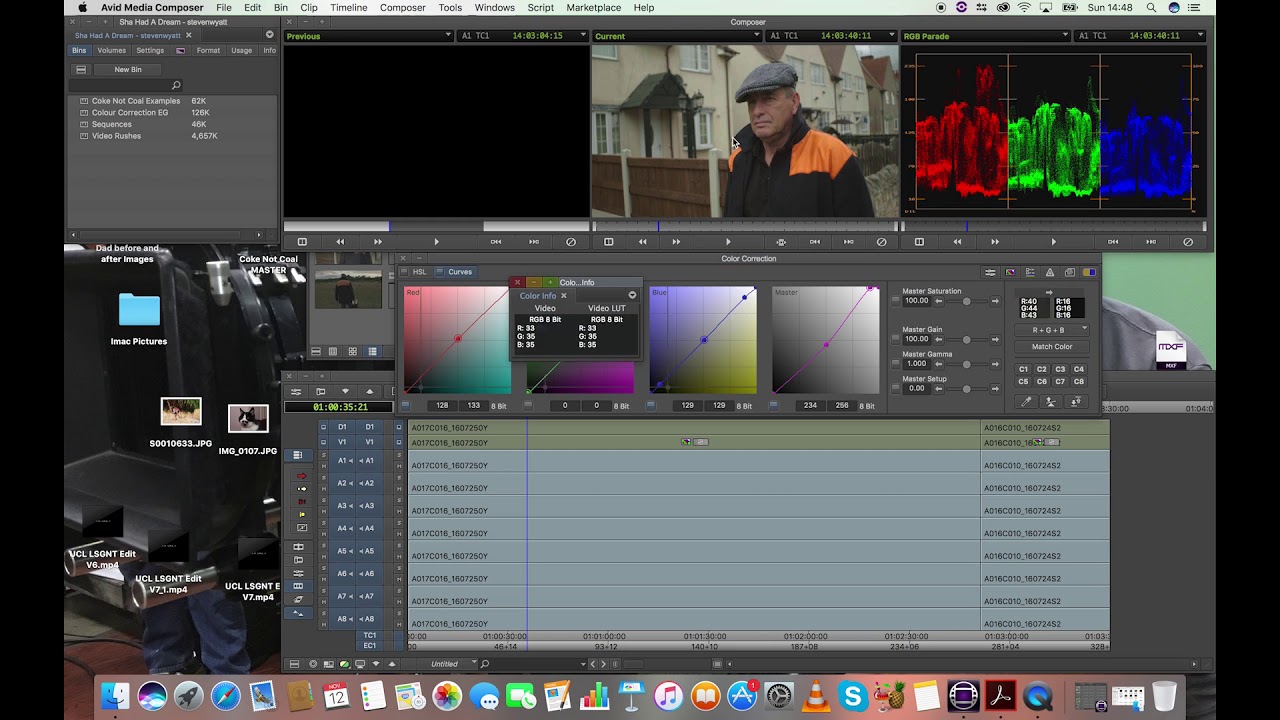Select the A1 record track button
The image size is (1280, 720).
[369, 461]
